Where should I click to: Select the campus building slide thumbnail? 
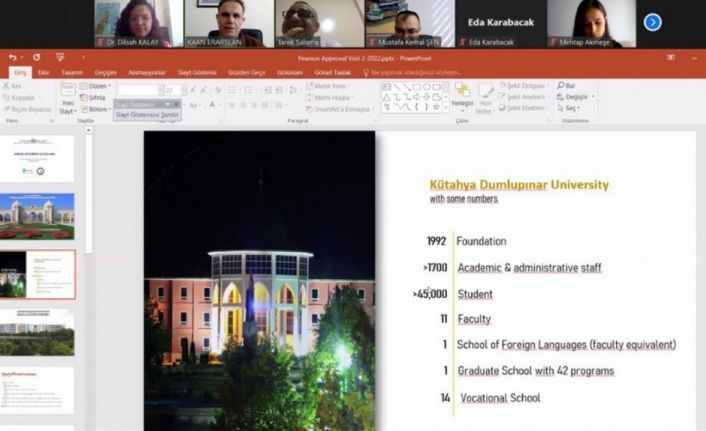coord(37,216)
